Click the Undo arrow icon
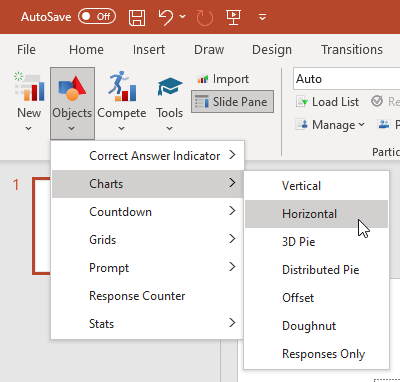Image resolution: width=400 pixels, height=382 pixels. 166,17
